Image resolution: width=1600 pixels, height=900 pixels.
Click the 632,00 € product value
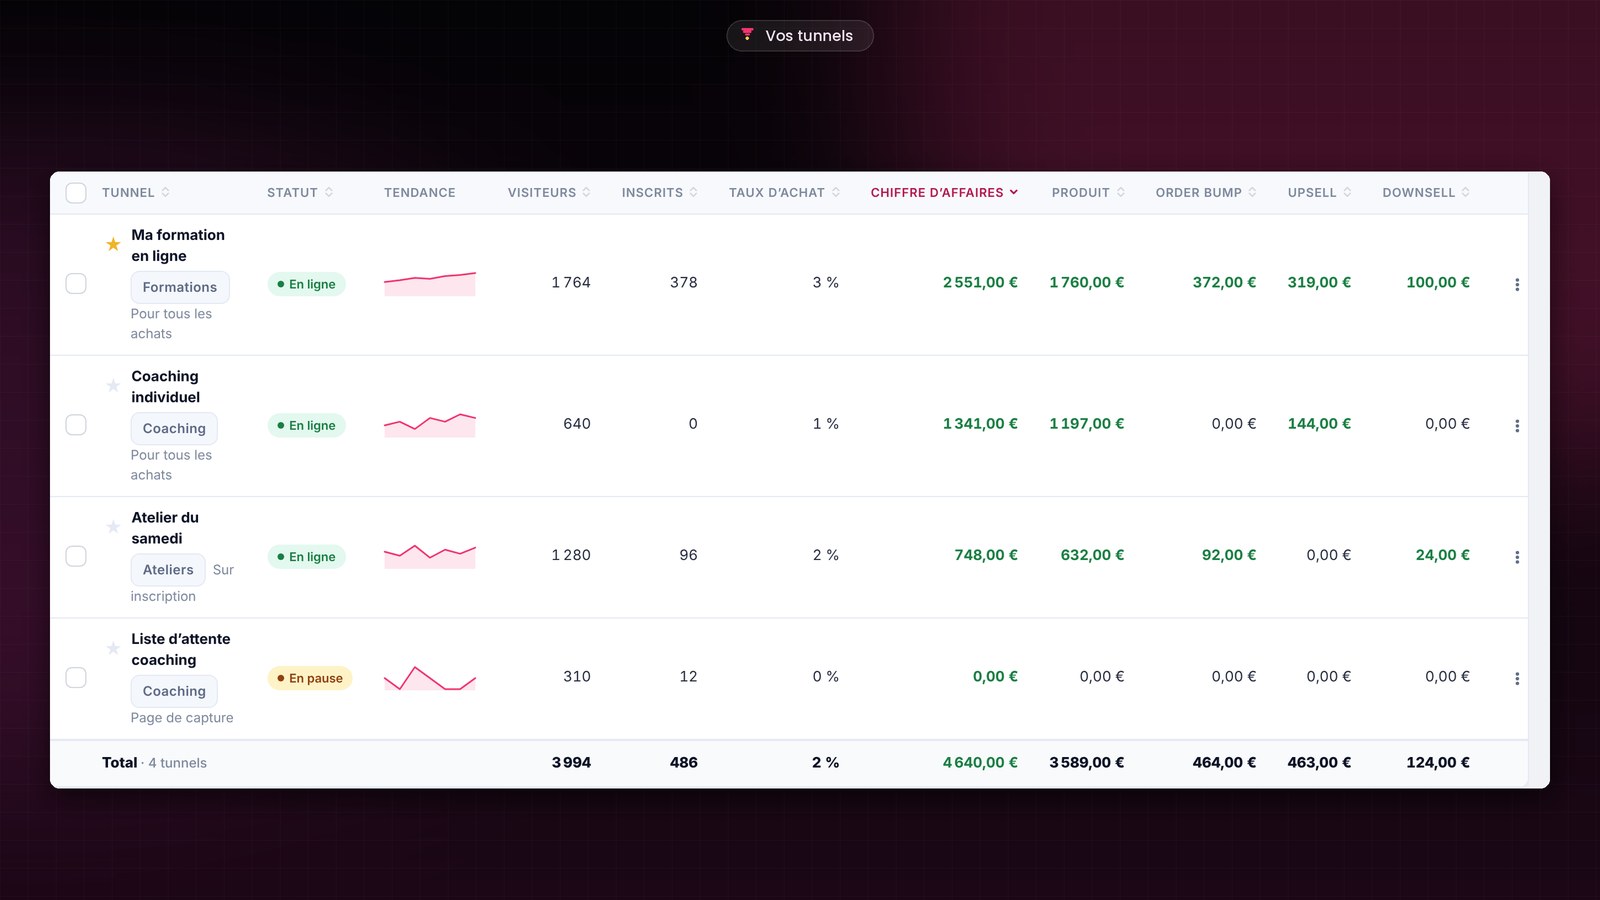coord(1092,555)
